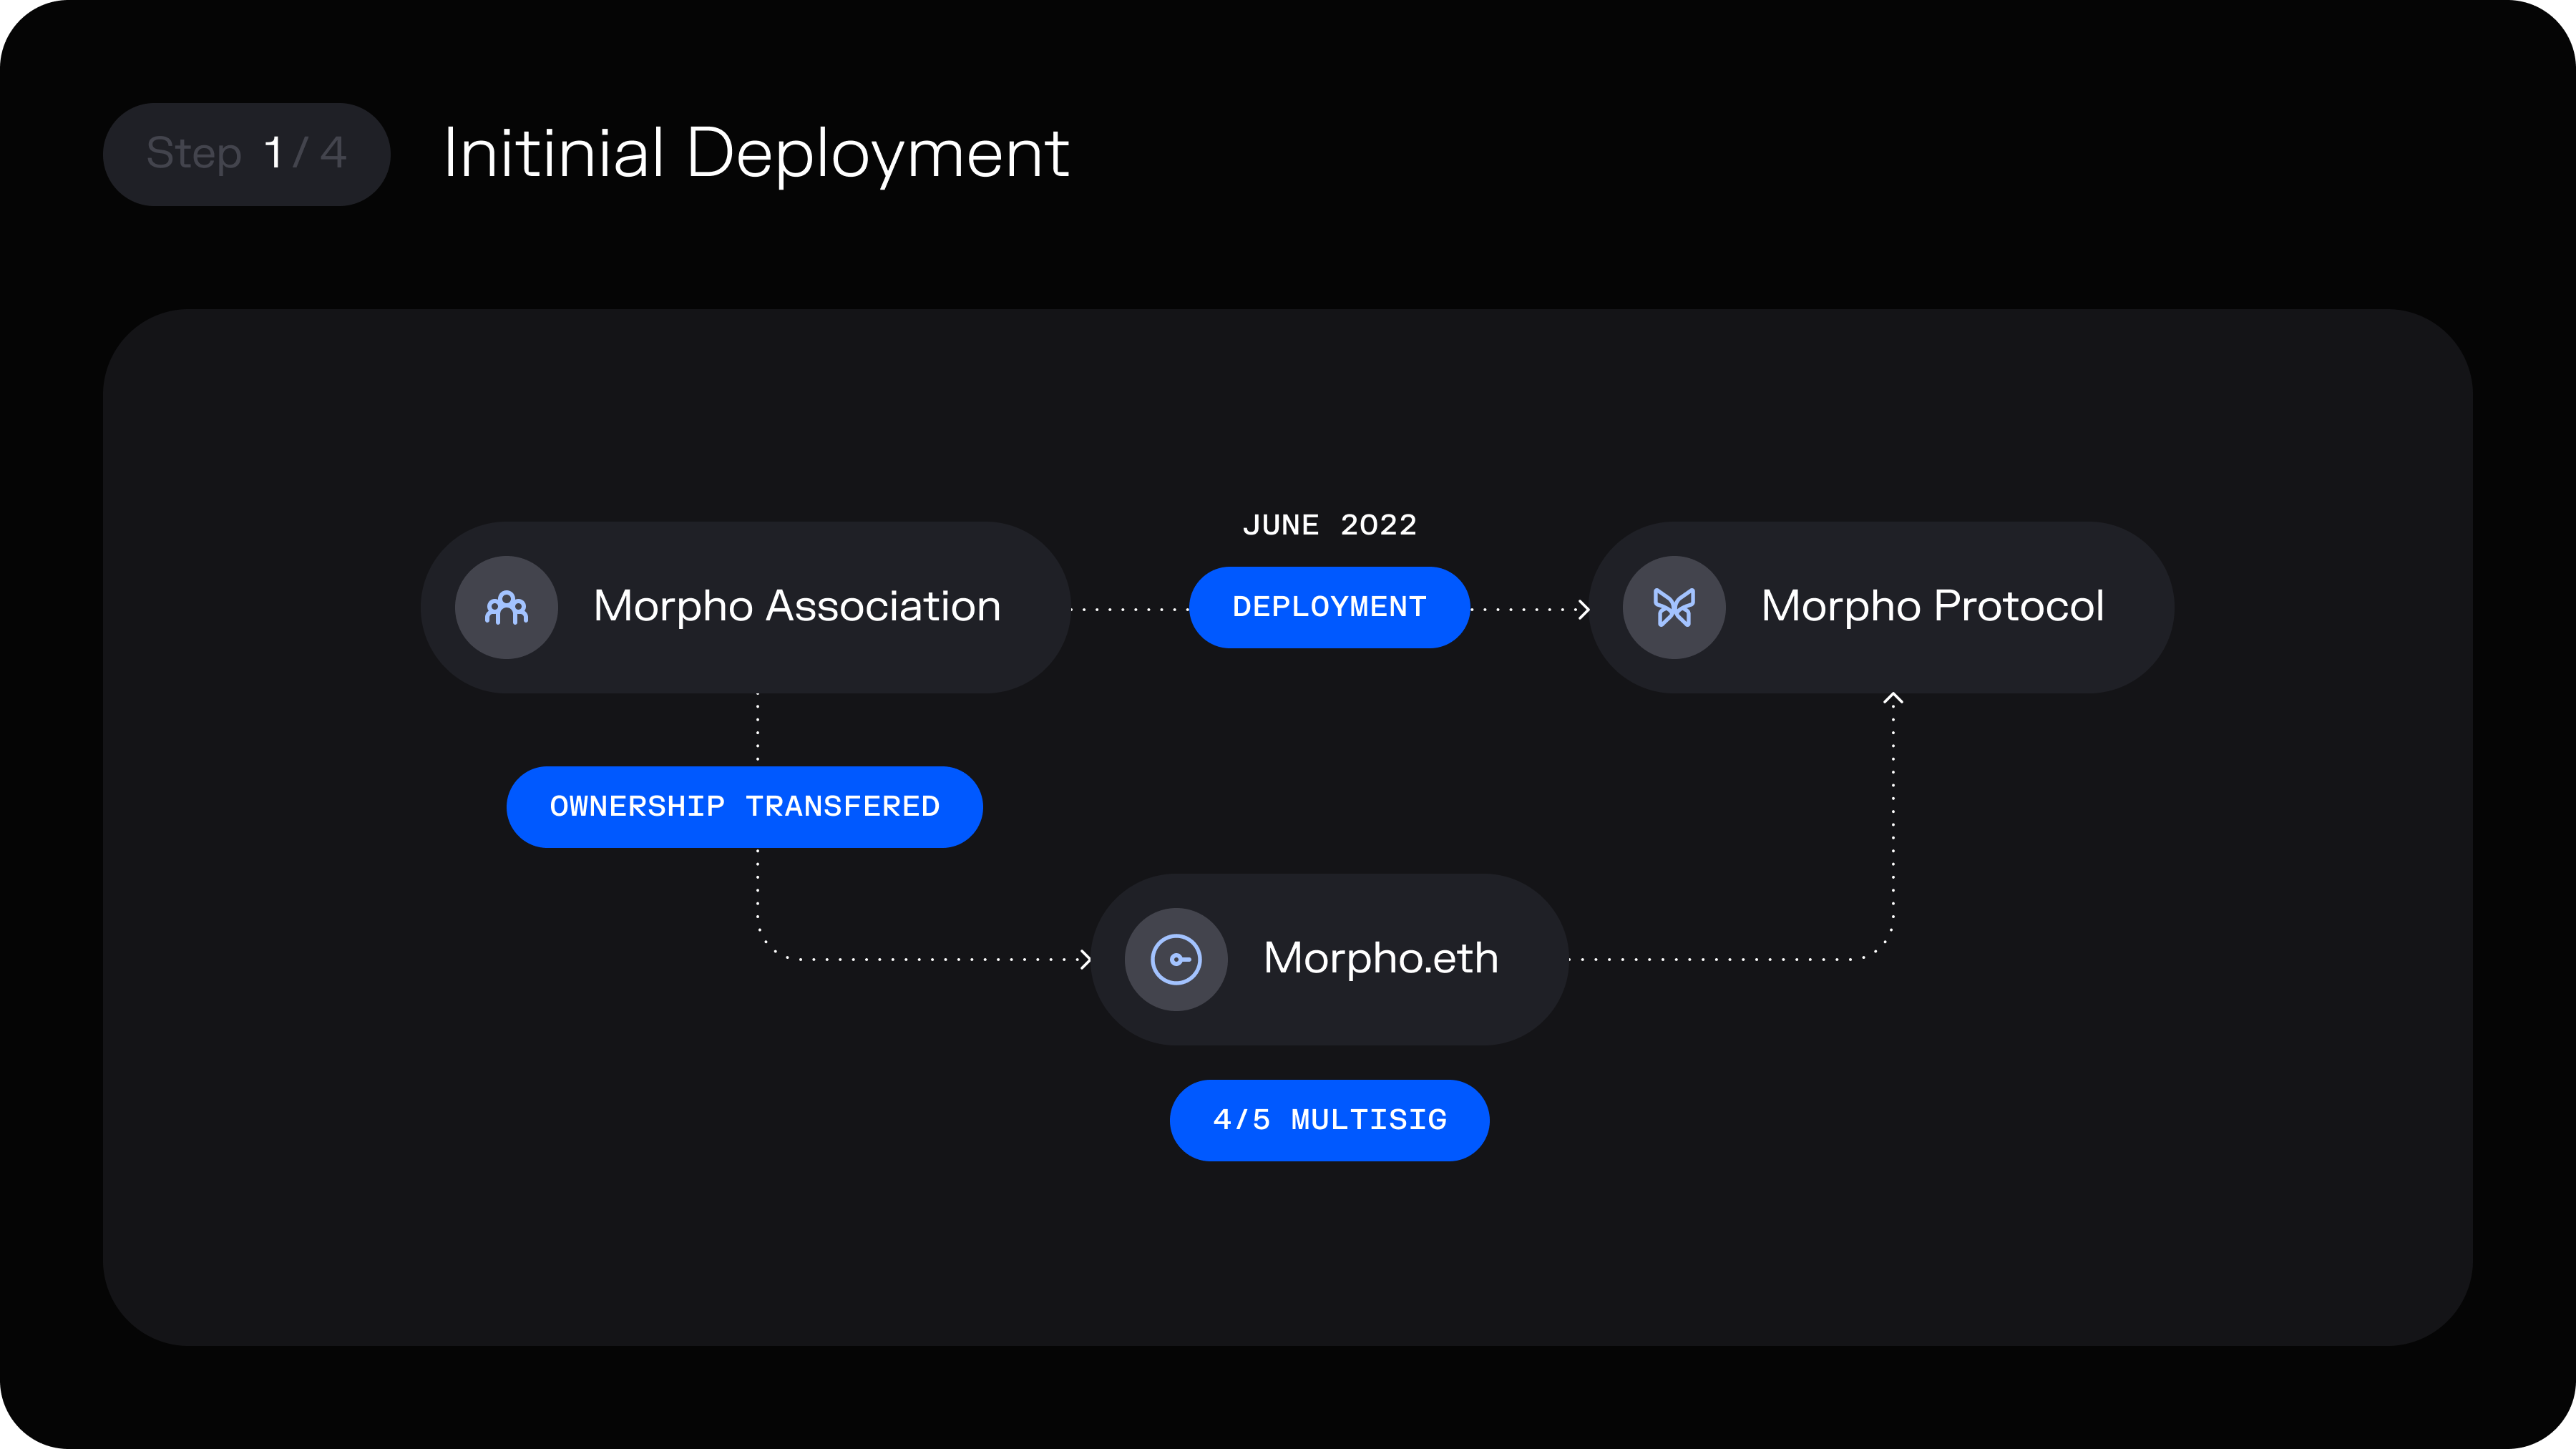Select the Morpho Association node label
Screen dimensions: 2576x1449
tap(797, 606)
